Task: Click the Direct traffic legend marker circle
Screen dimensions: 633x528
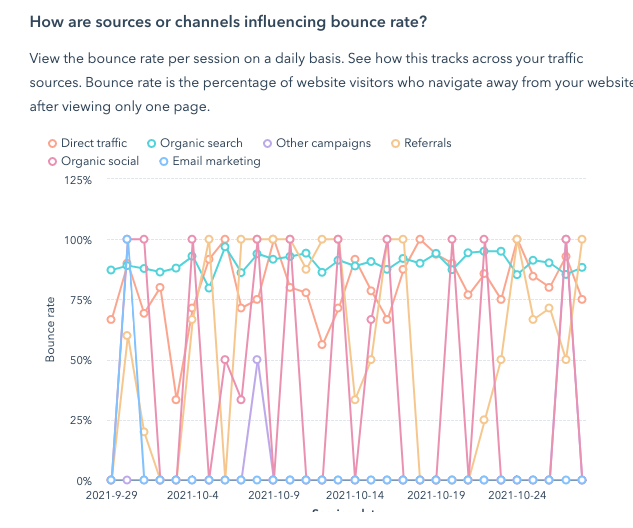Action: point(53,144)
